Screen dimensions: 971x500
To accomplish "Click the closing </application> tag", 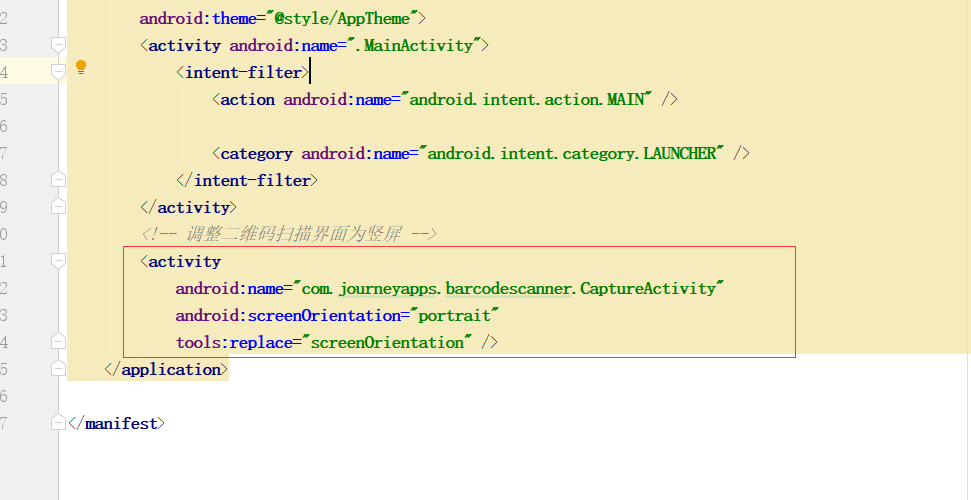I will 167,369.
